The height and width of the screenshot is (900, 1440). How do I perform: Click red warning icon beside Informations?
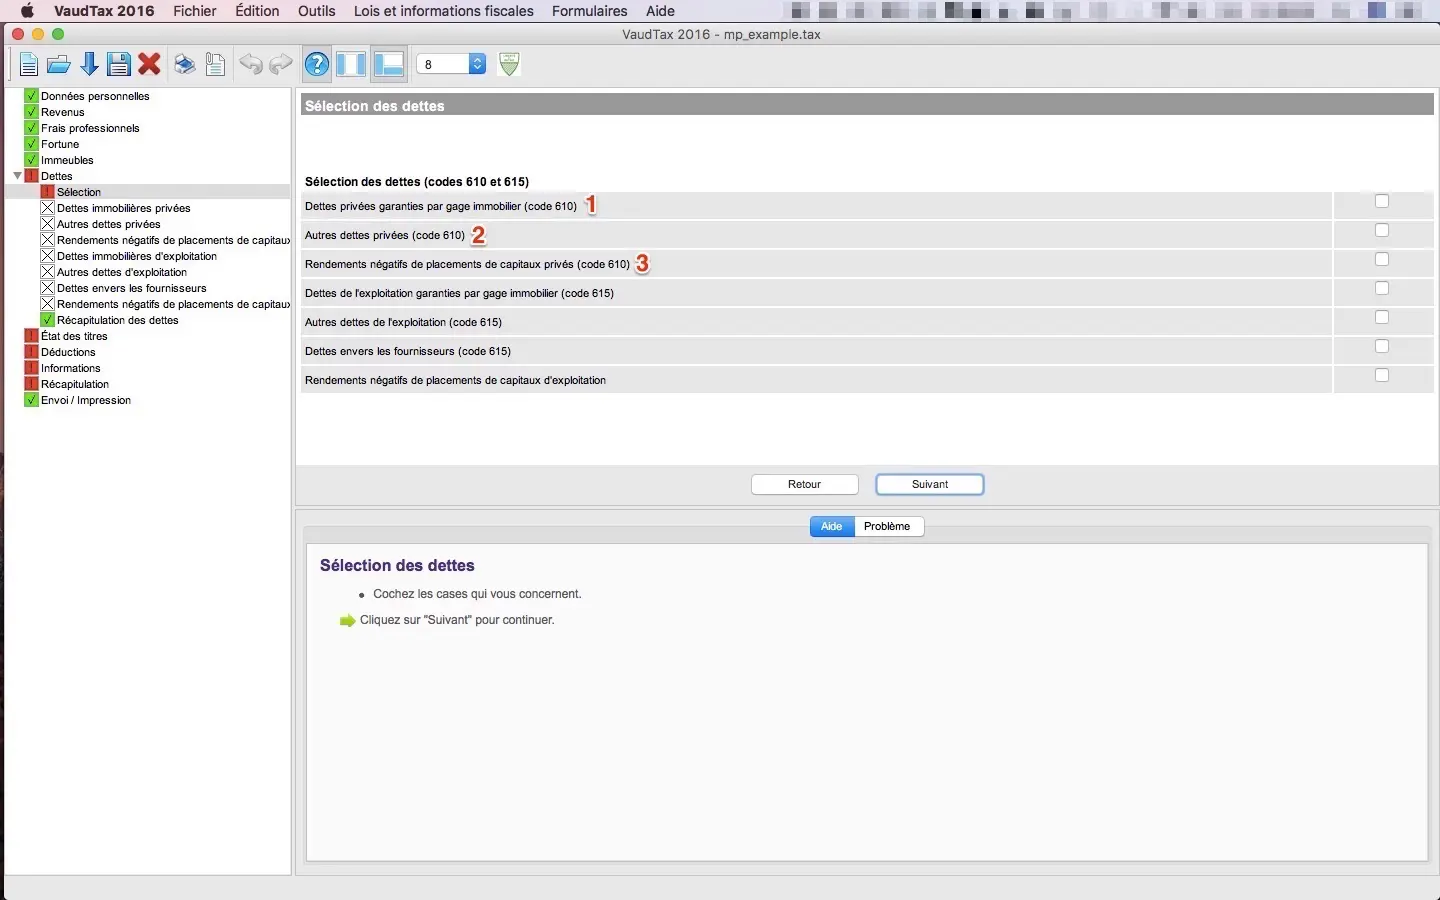tap(31, 368)
